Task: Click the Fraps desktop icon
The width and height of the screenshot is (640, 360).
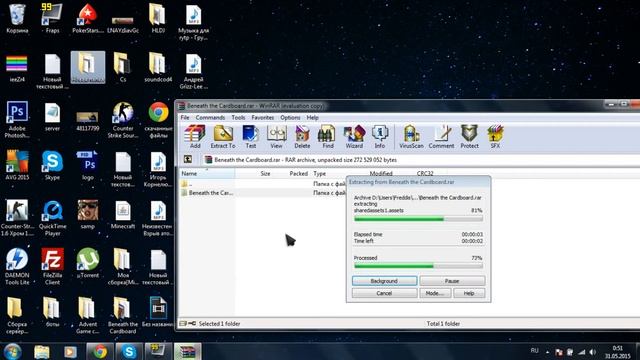Action: click(x=52, y=18)
